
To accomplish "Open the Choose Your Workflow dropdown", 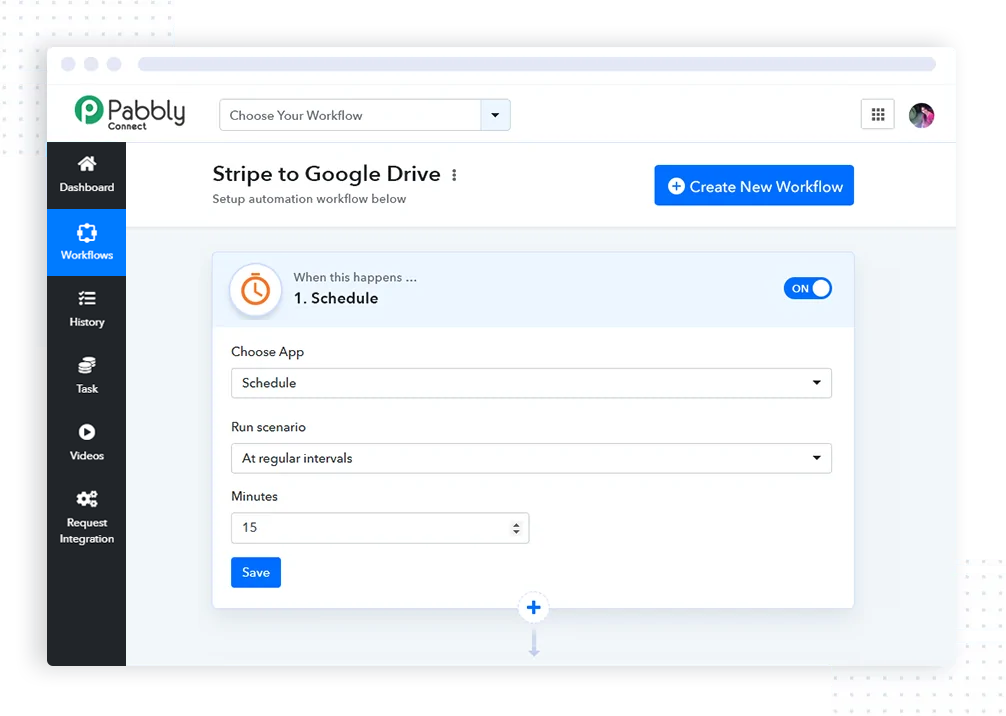I will [x=364, y=115].
